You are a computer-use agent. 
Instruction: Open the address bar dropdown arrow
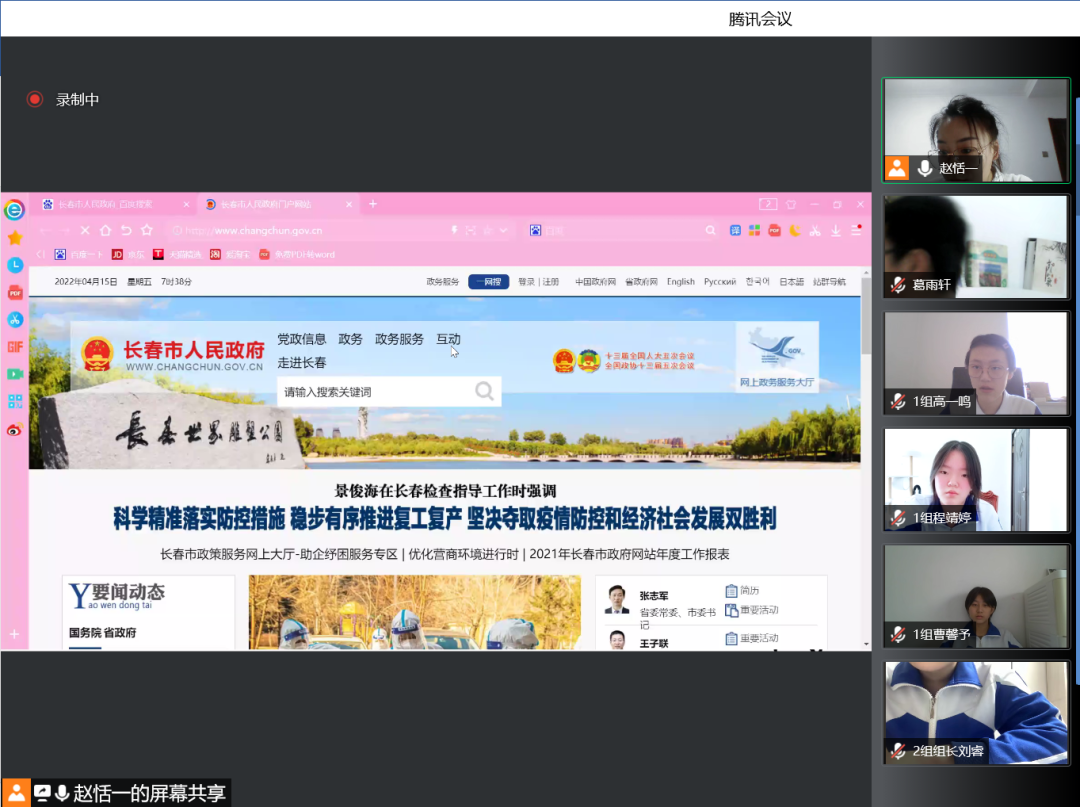pos(502,230)
